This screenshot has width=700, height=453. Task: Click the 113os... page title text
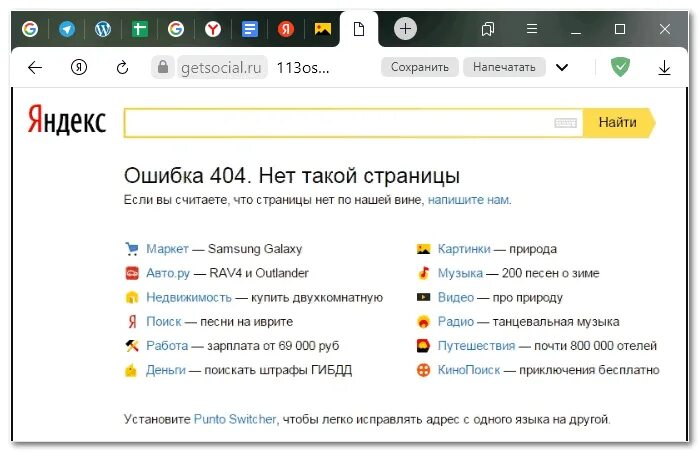(303, 67)
